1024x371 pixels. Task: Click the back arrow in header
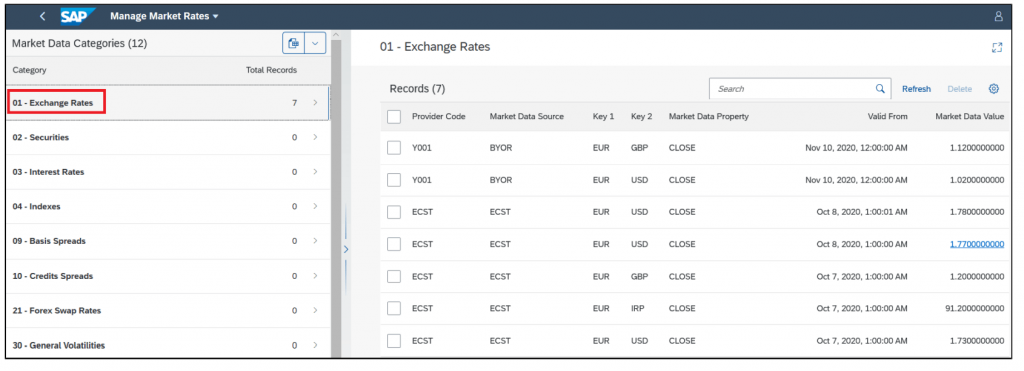click(x=42, y=16)
